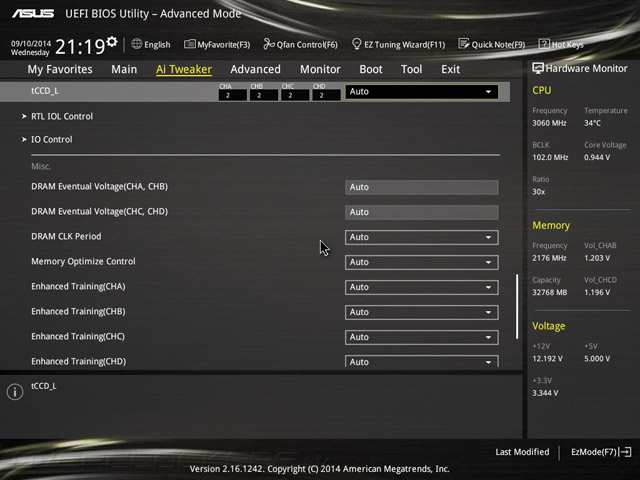Select the DRAM CLK Period label
This screenshot has height=480, width=640.
coord(66,237)
